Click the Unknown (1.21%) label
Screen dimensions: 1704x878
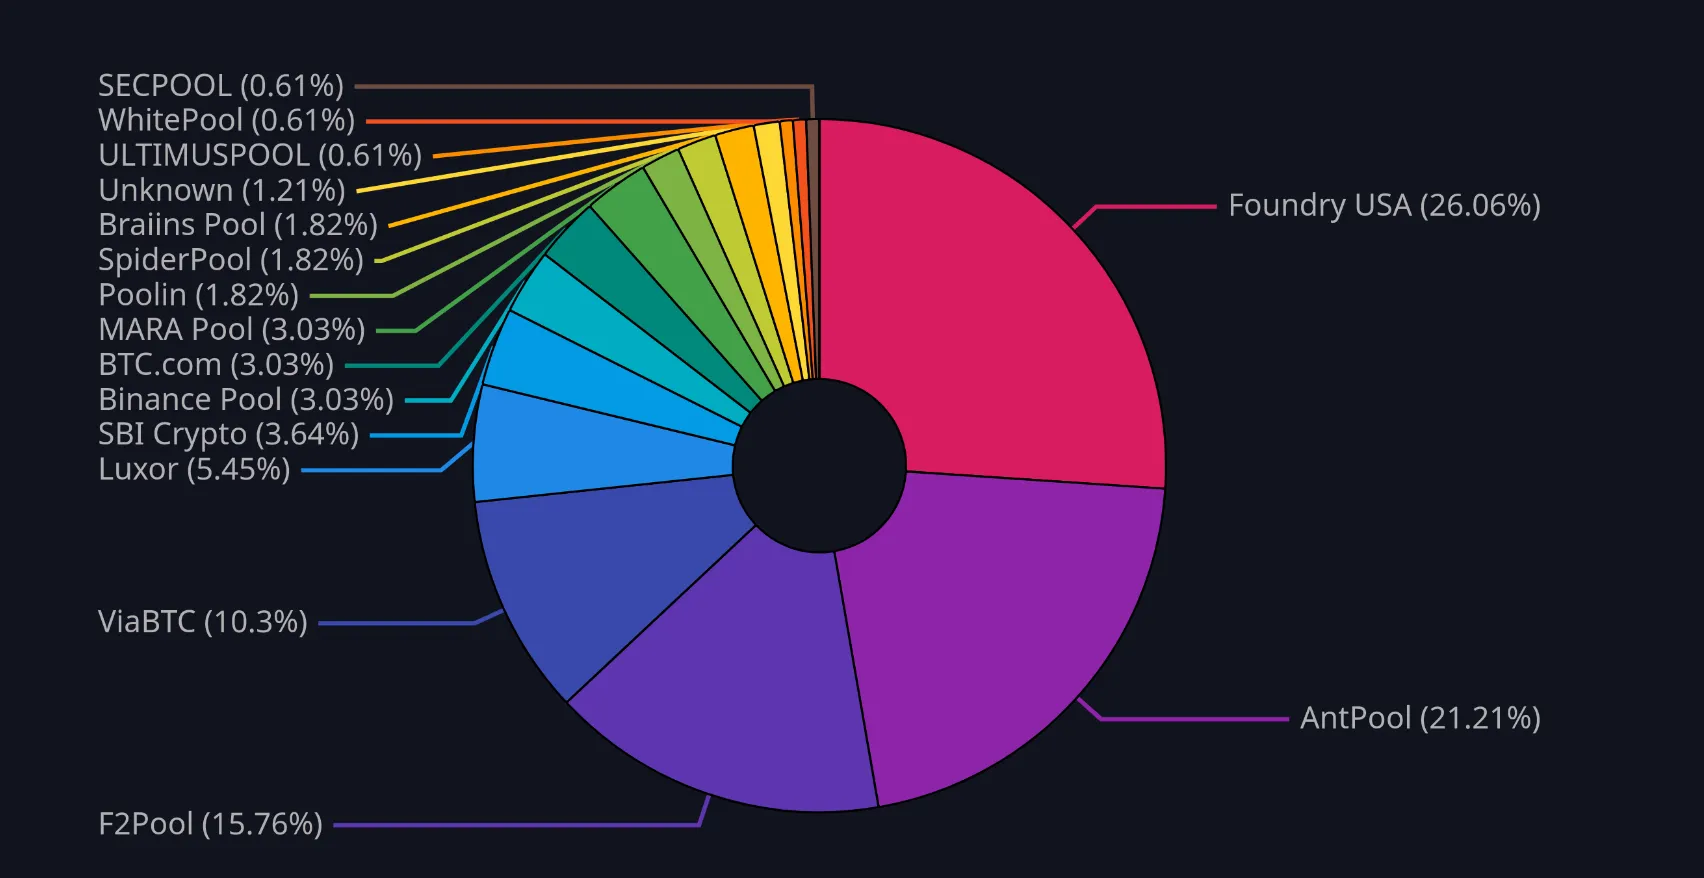[222, 190]
